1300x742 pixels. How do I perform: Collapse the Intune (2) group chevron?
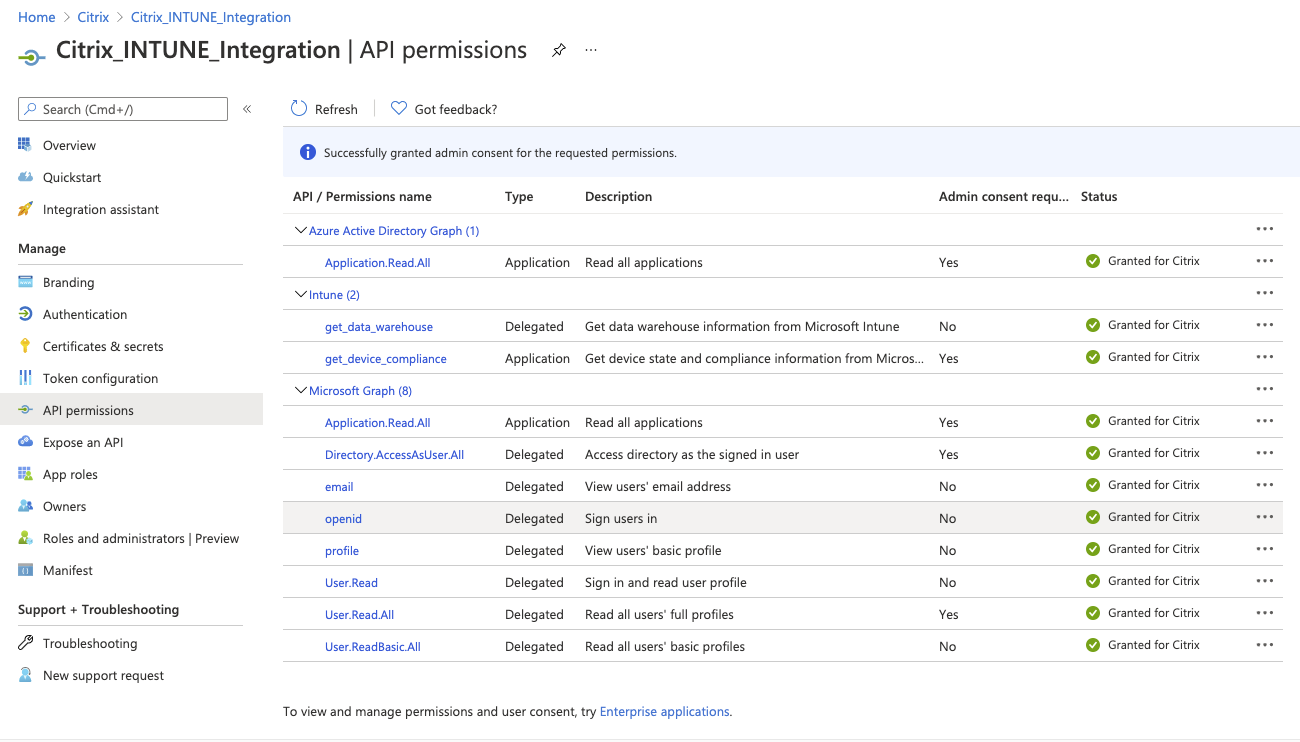(300, 294)
